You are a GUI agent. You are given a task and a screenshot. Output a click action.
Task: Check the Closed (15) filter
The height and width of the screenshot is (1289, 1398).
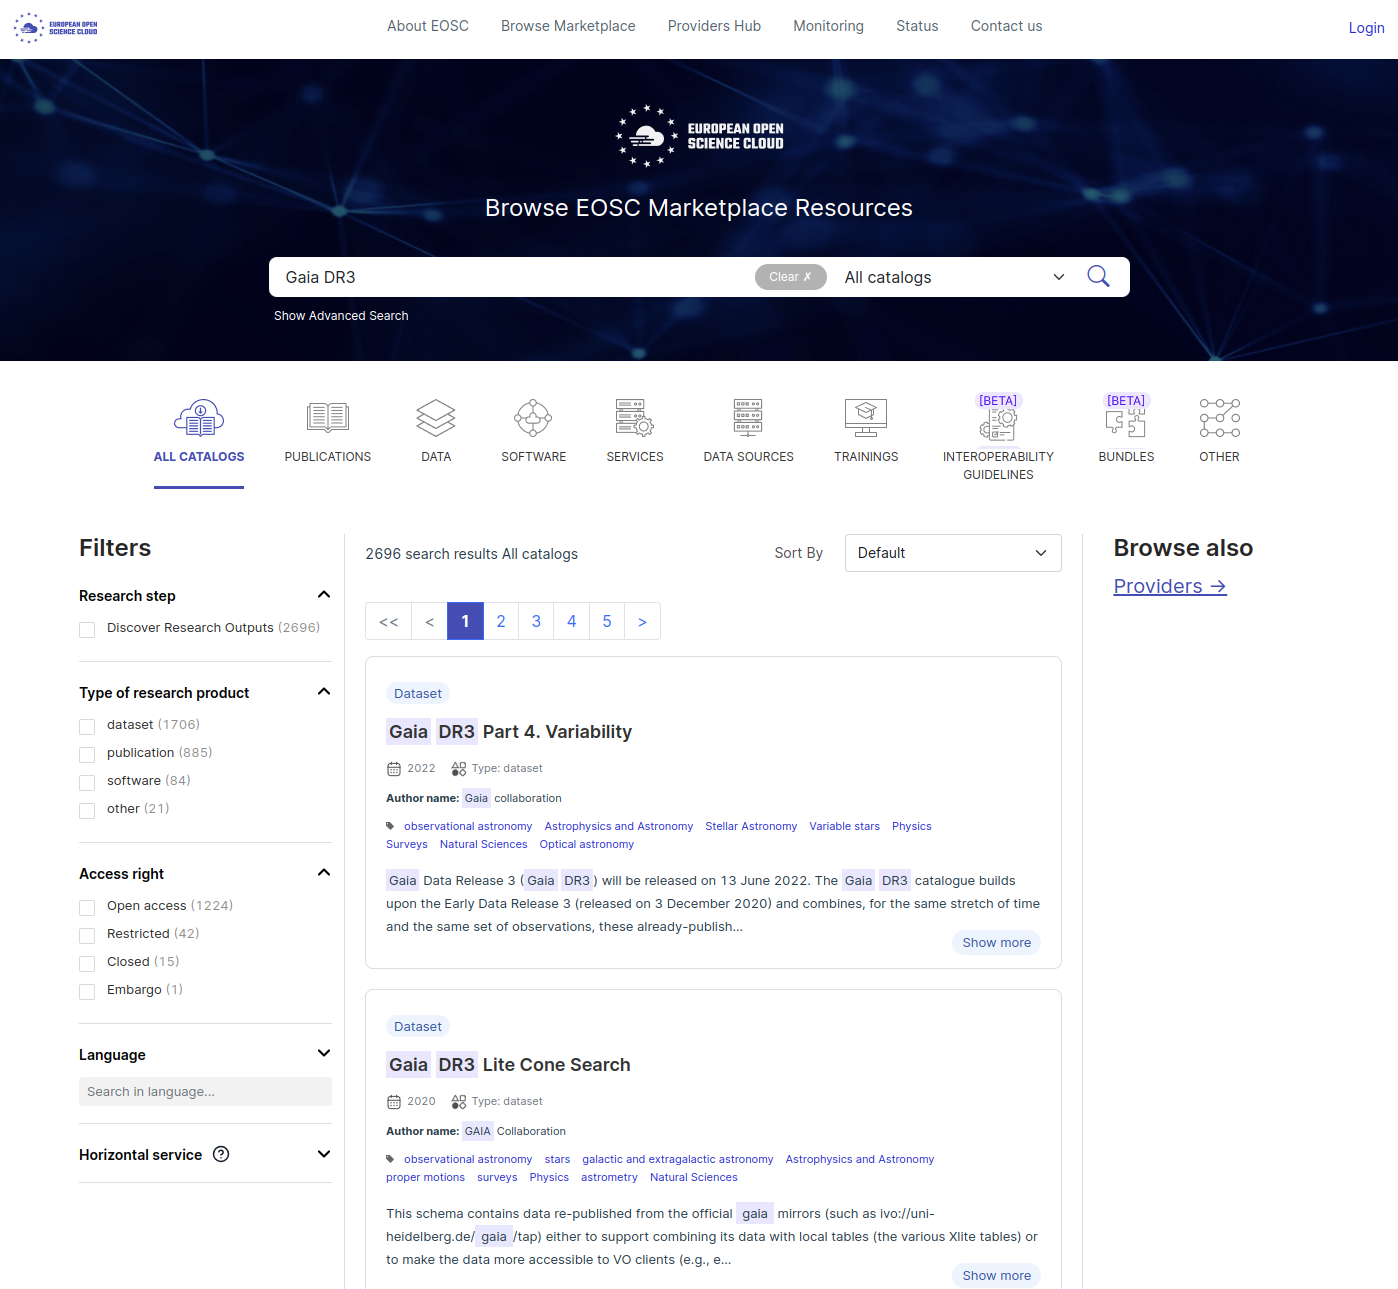click(87, 964)
